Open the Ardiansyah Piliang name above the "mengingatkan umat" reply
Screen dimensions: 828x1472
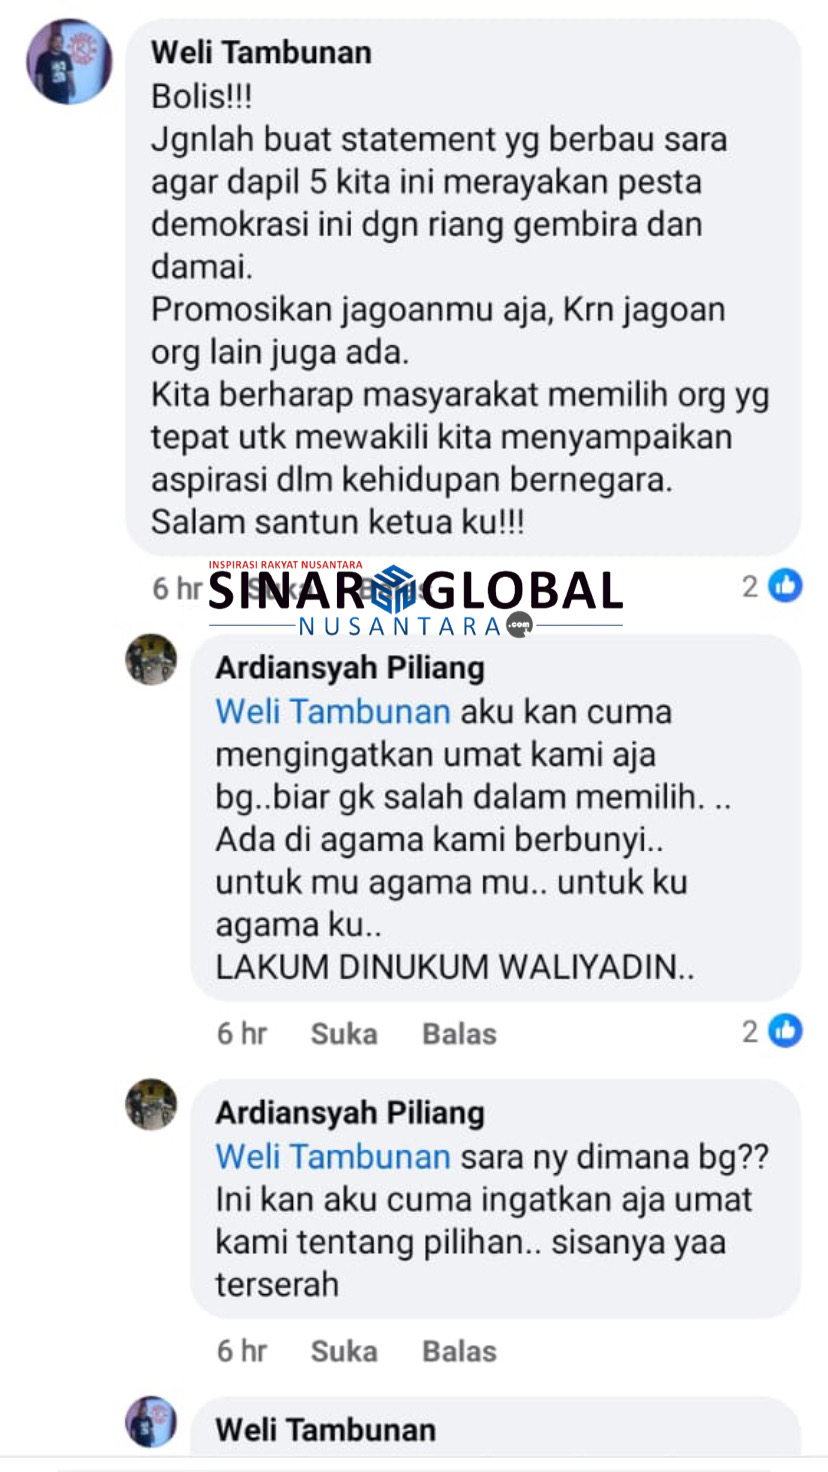[x=350, y=668]
